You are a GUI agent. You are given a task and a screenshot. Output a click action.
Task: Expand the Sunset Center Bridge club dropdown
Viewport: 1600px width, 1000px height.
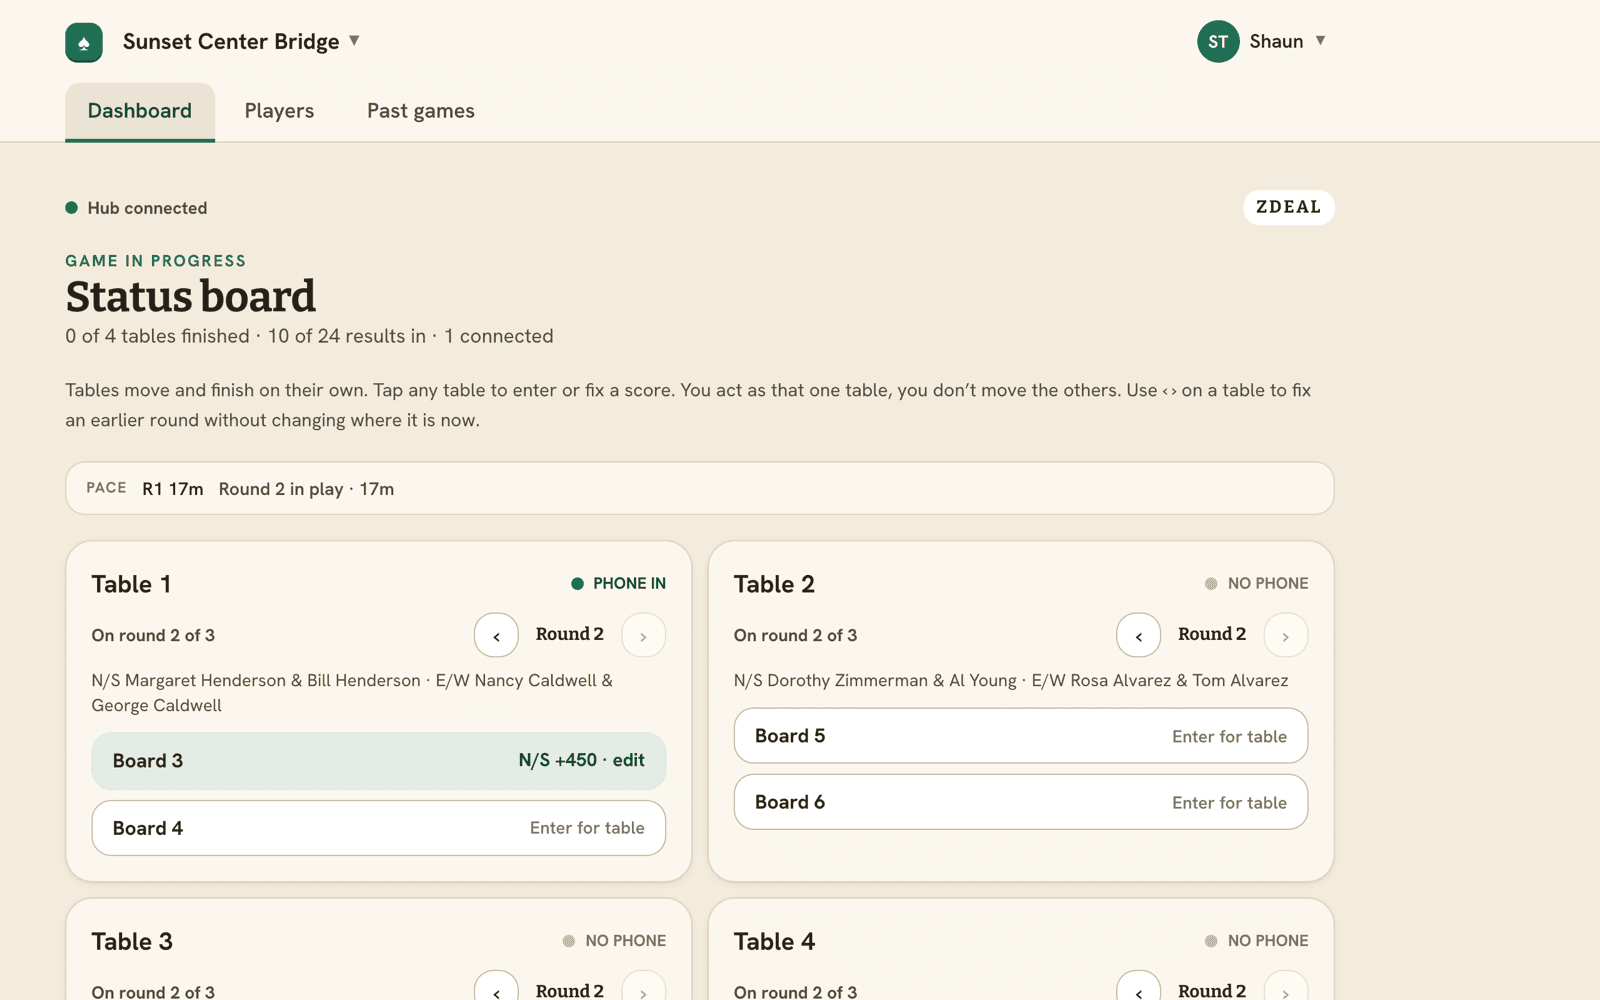(354, 41)
